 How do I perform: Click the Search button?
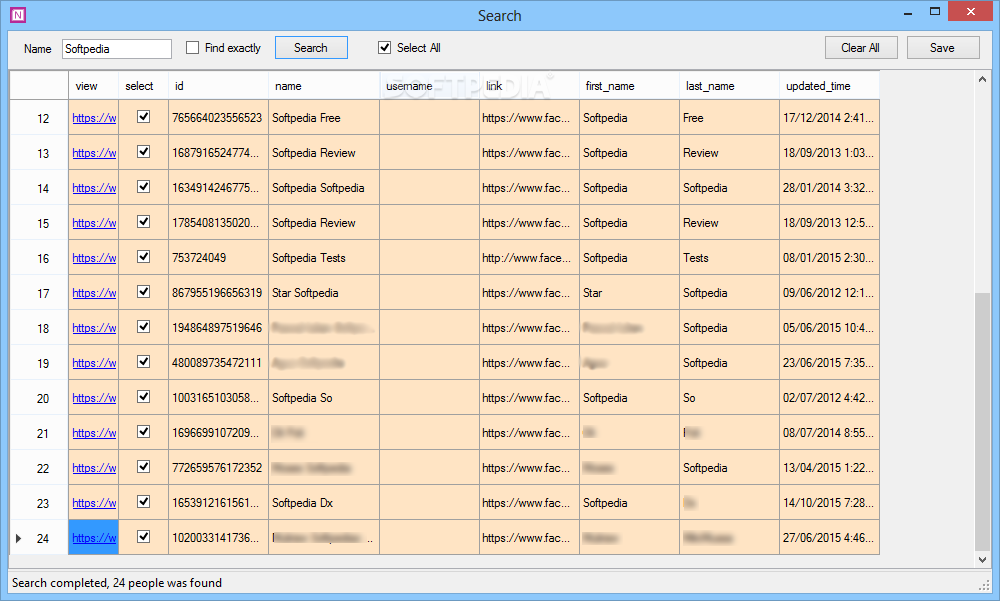click(311, 48)
